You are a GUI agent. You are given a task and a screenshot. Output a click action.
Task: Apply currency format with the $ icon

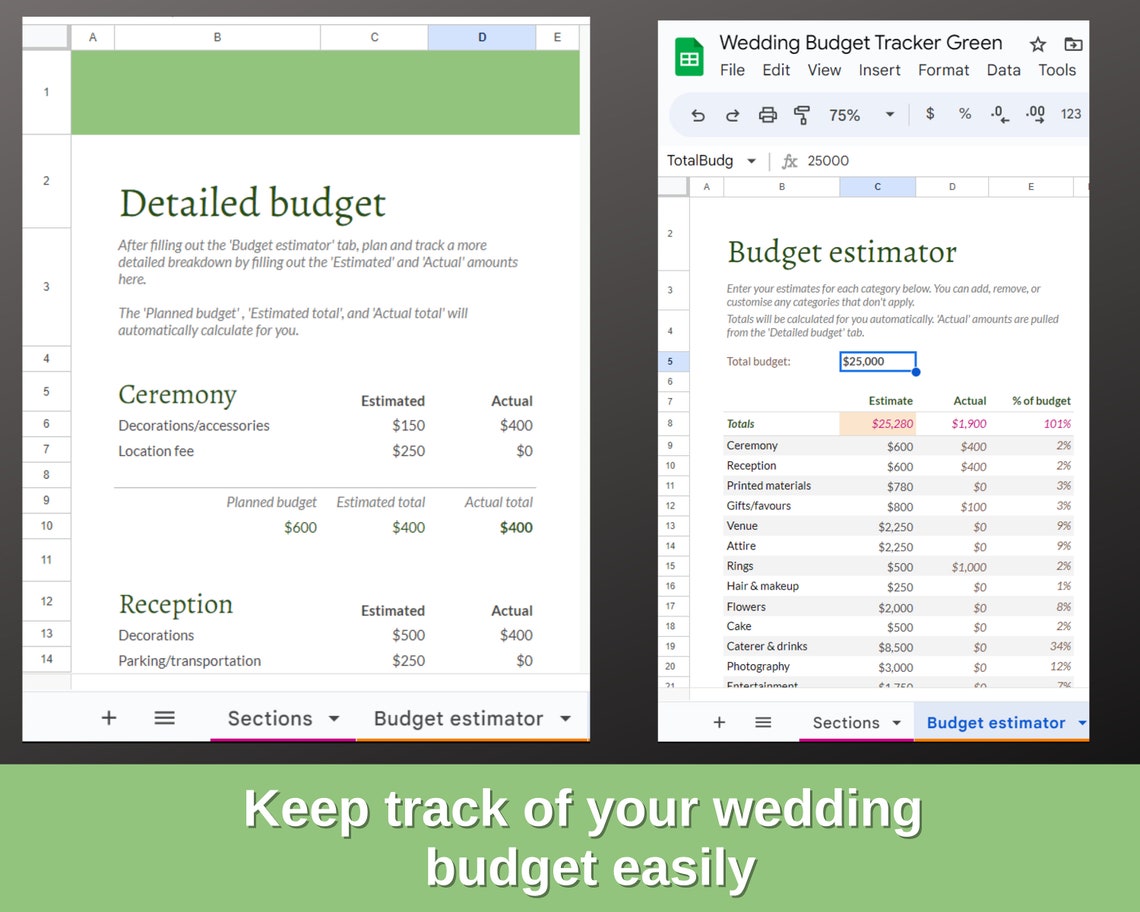[929, 114]
